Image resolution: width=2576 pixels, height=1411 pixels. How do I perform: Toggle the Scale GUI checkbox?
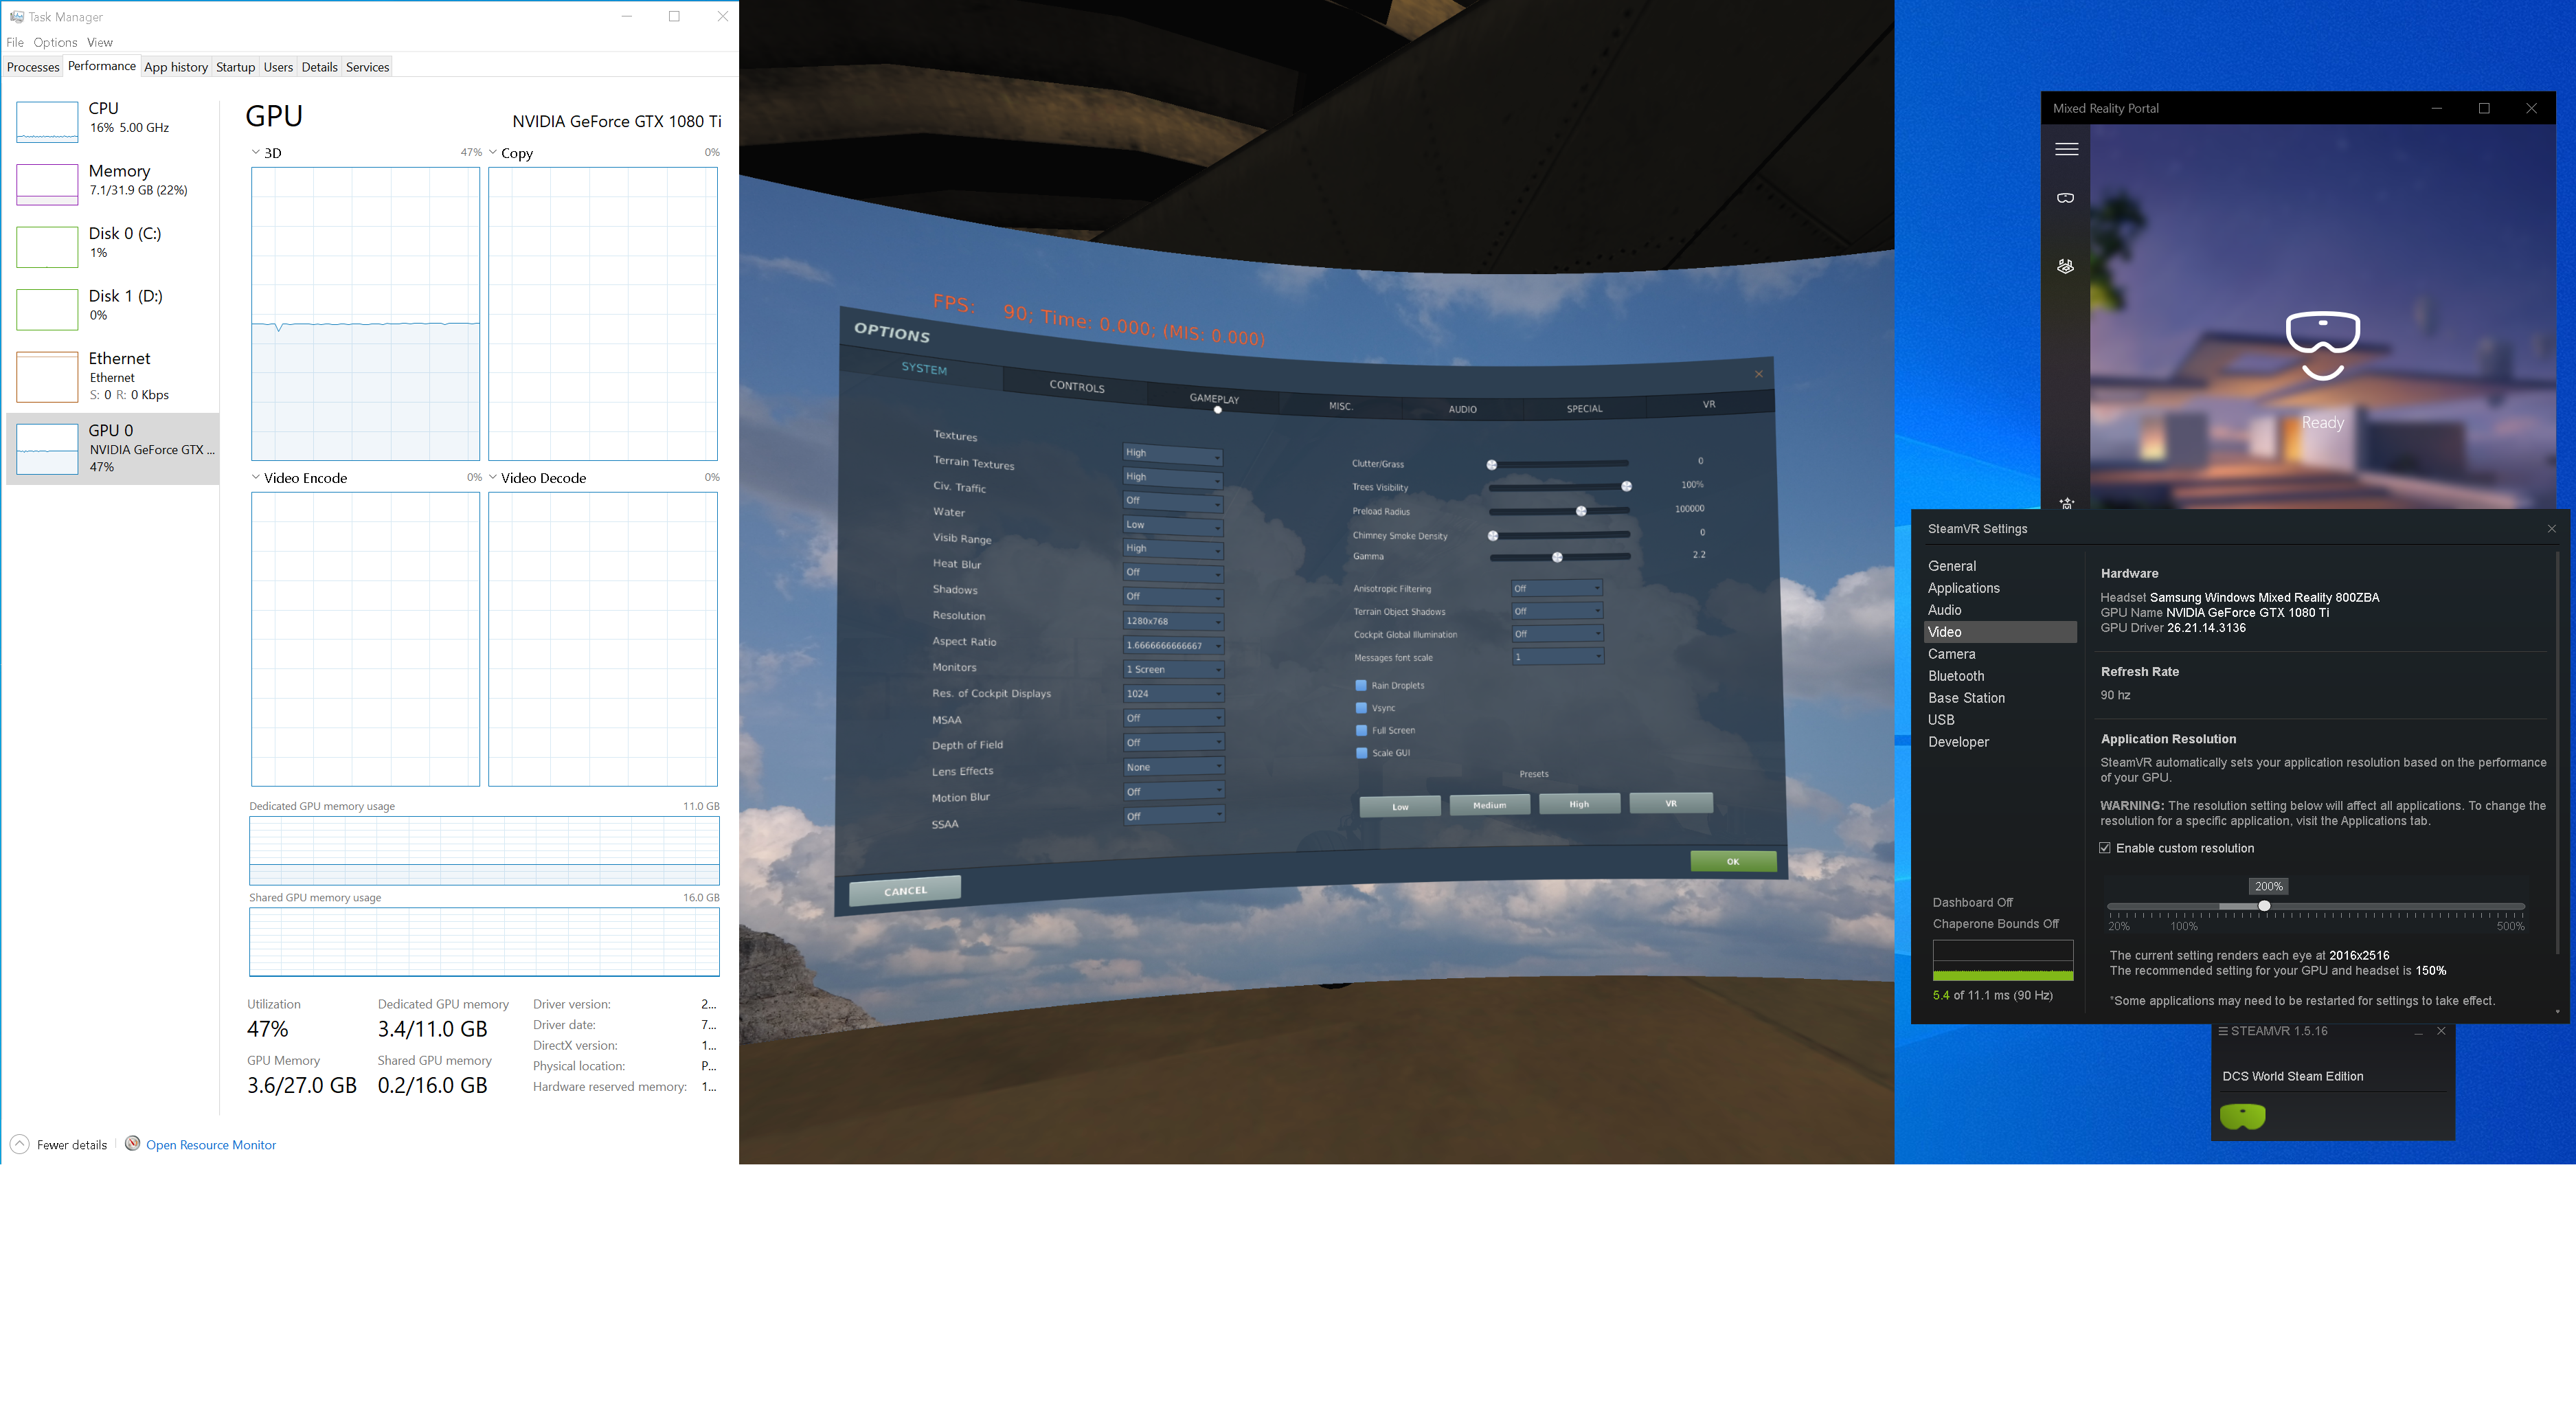click(x=1361, y=753)
